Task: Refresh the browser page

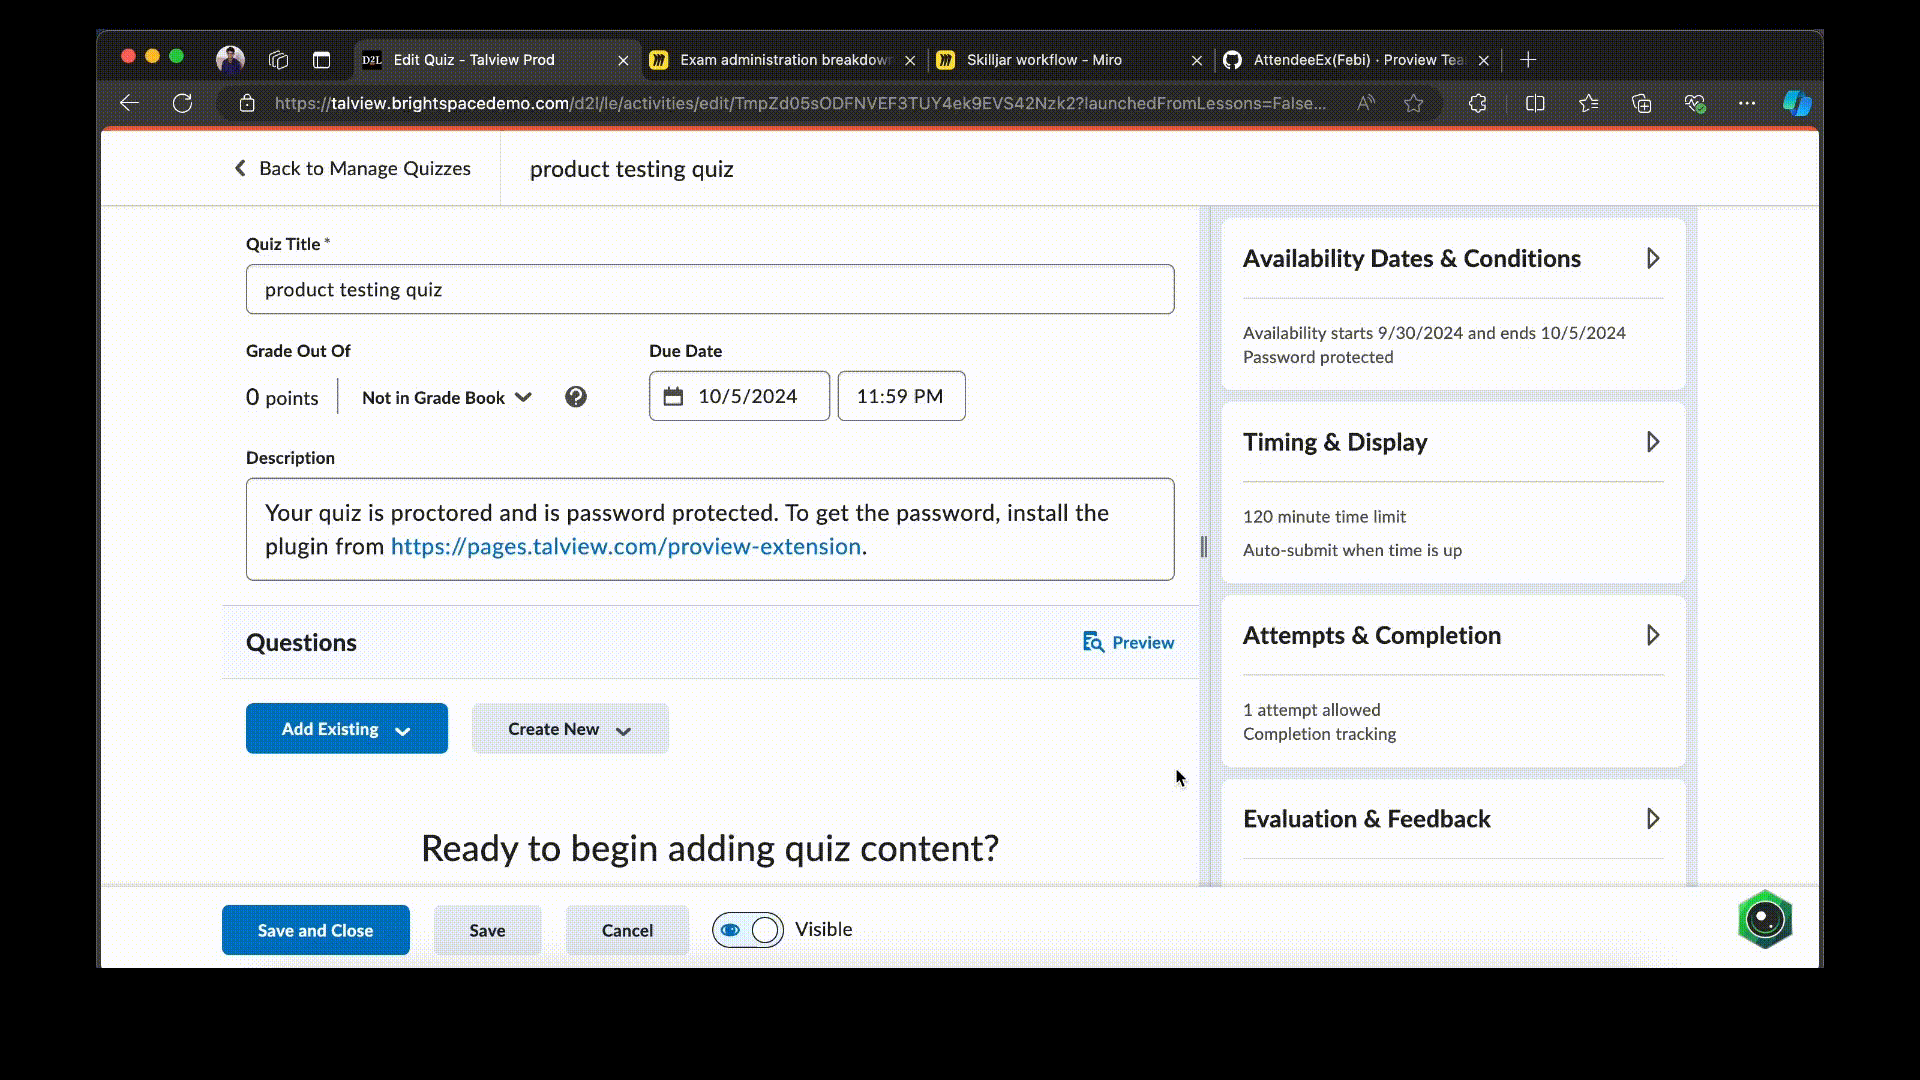Action: 182,103
